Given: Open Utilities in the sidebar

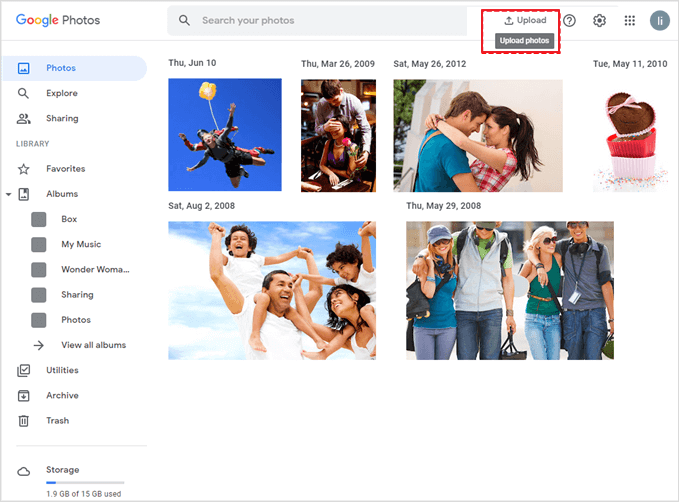Looking at the screenshot, I should (x=62, y=370).
